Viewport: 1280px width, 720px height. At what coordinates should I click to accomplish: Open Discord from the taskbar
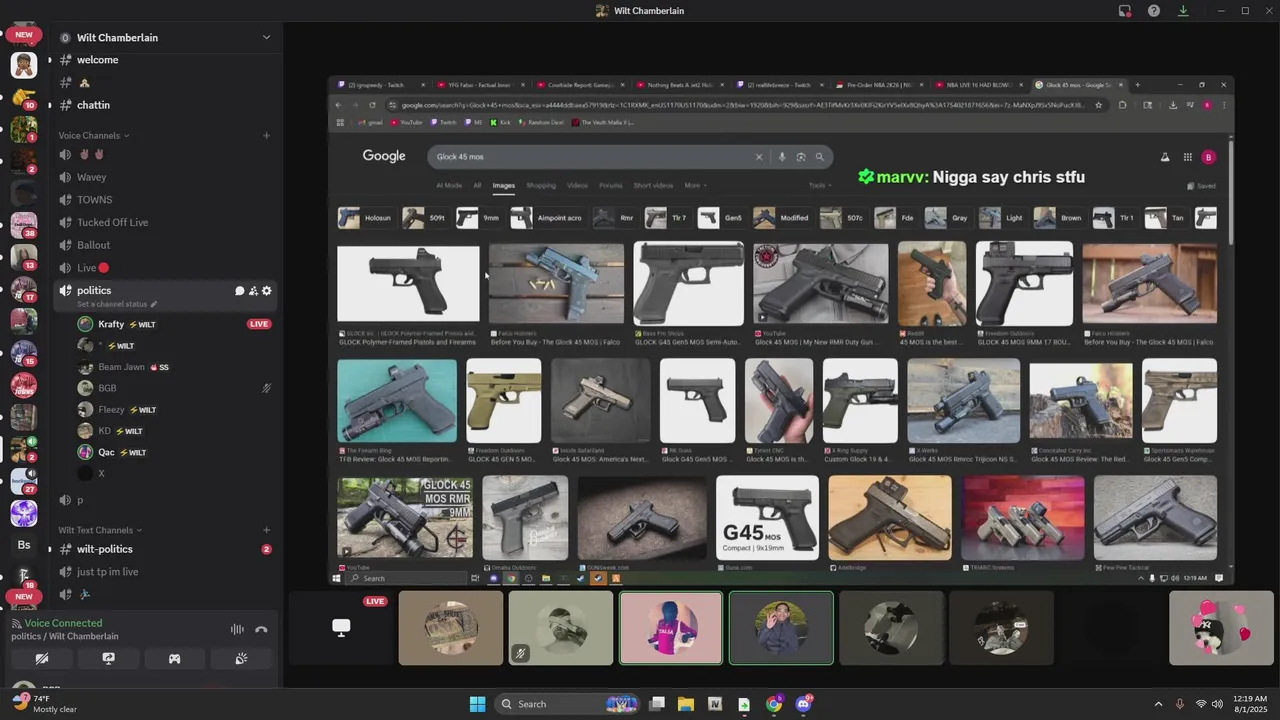point(804,704)
